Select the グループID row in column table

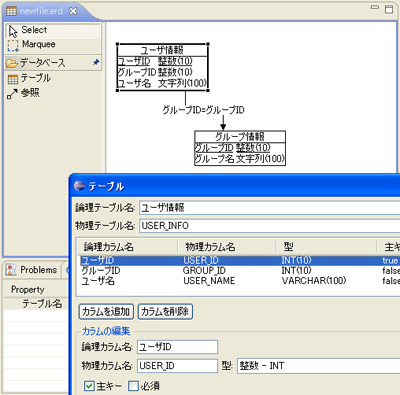[x=240, y=270]
